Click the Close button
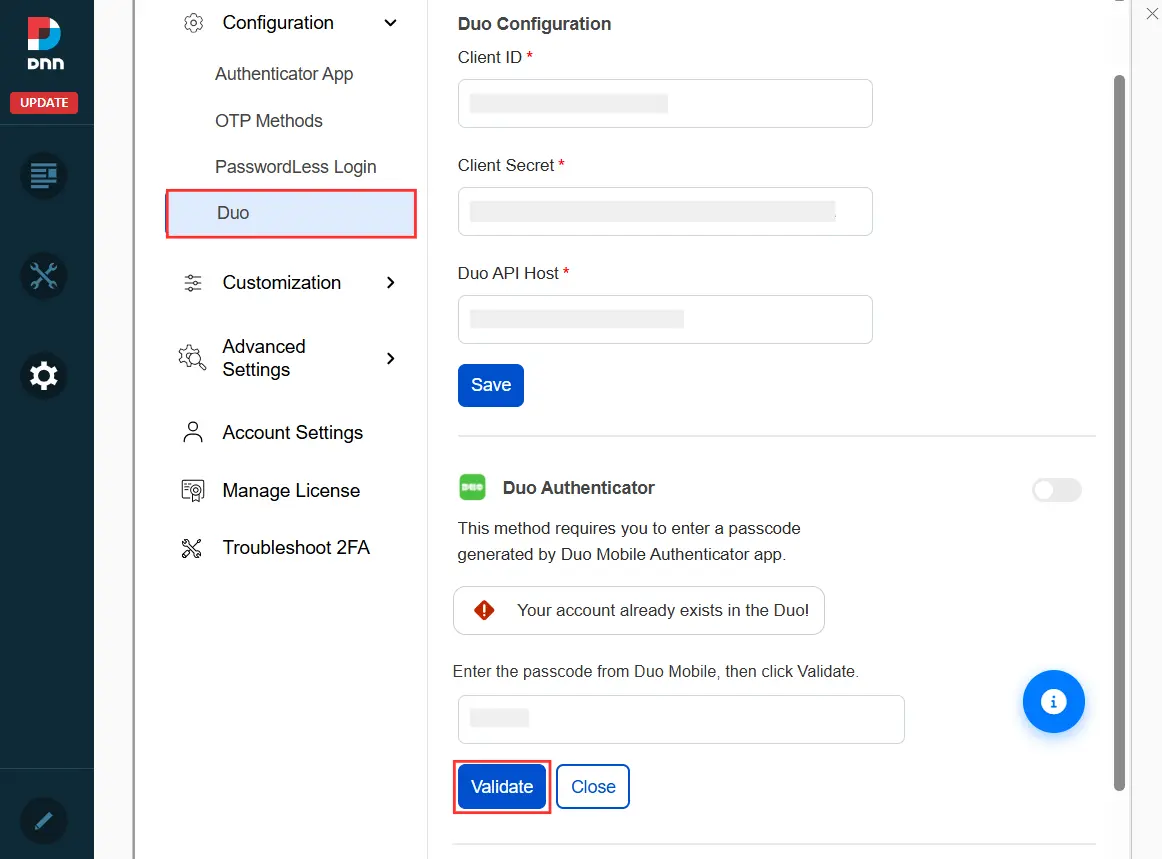Screen dimensions: 1162x859 tap(593, 787)
